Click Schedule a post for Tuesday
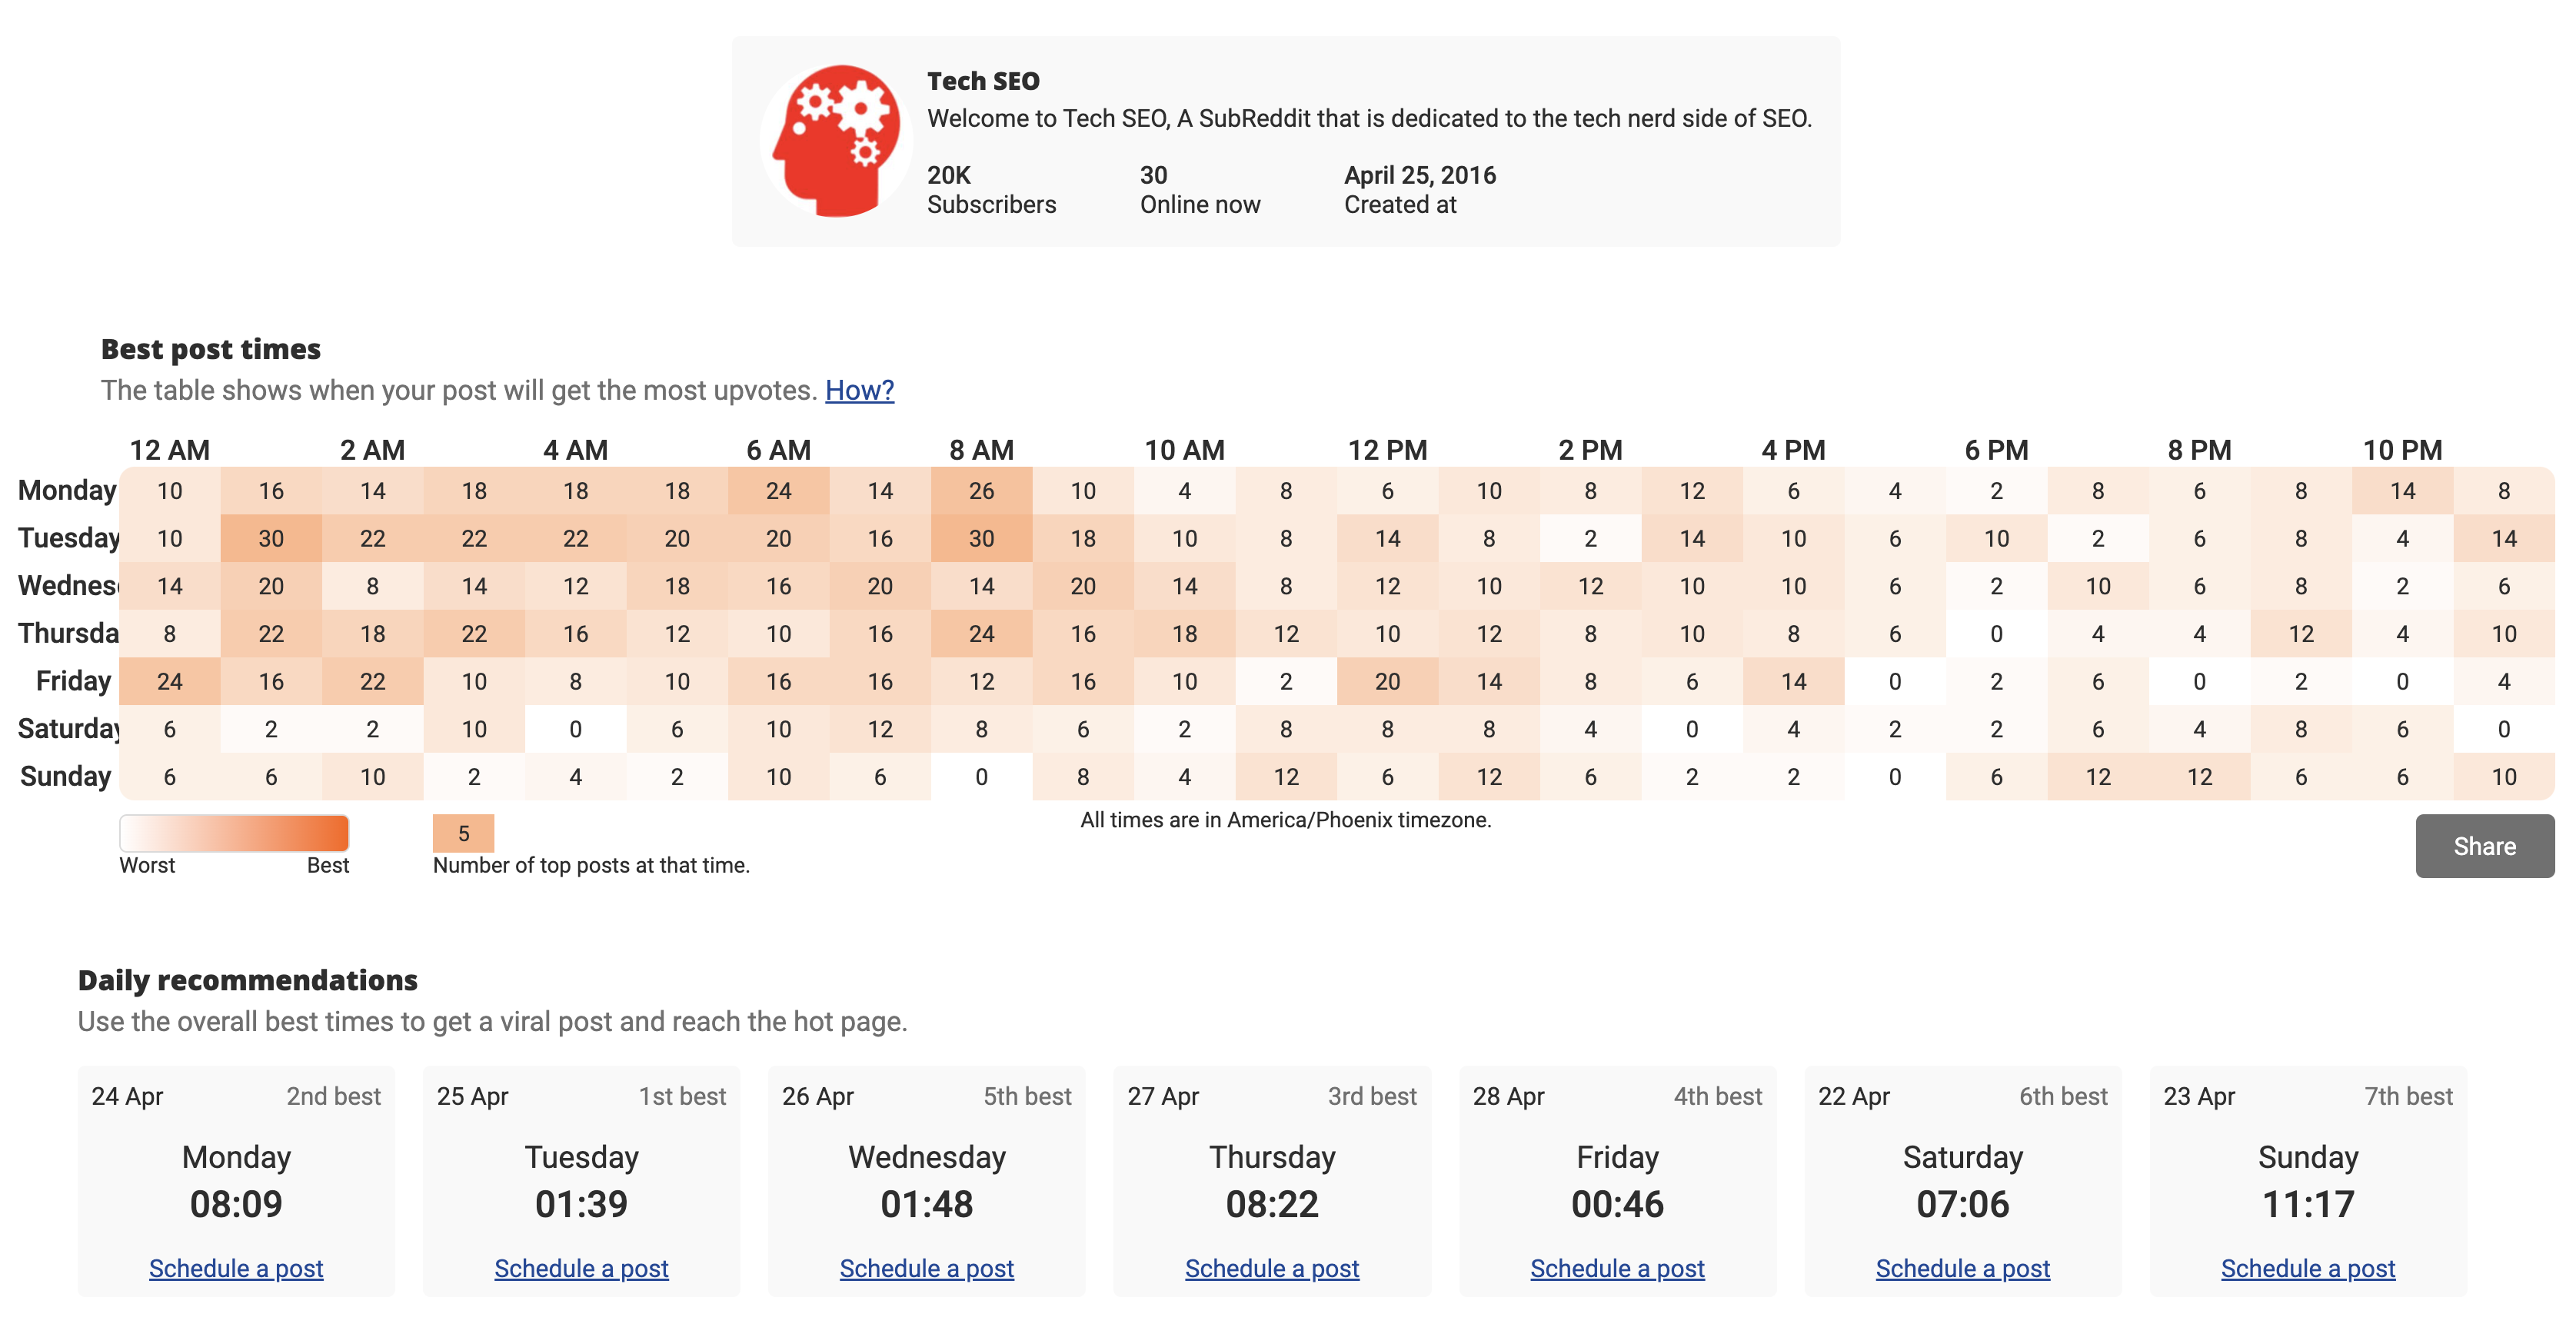Image resolution: width=2576 pixels, height=1324 pixels. click(x=581, y=1268)
